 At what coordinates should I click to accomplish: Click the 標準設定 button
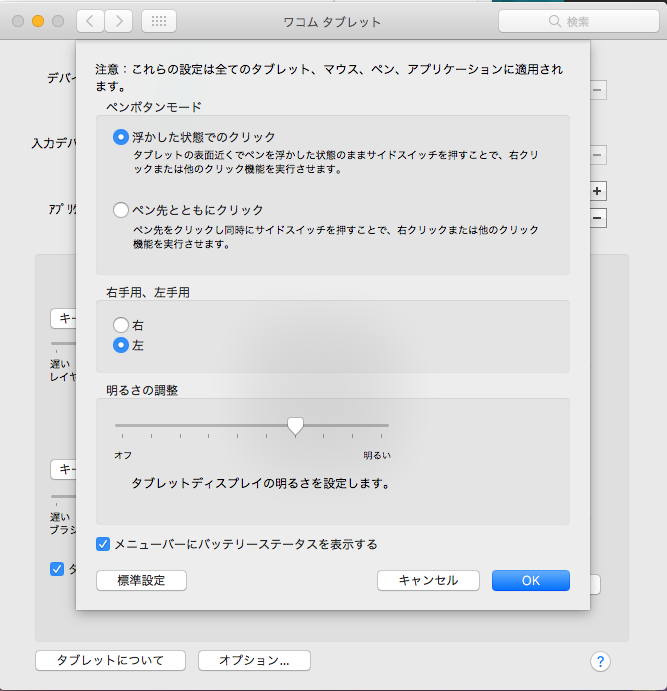click(x=141, y=580)
